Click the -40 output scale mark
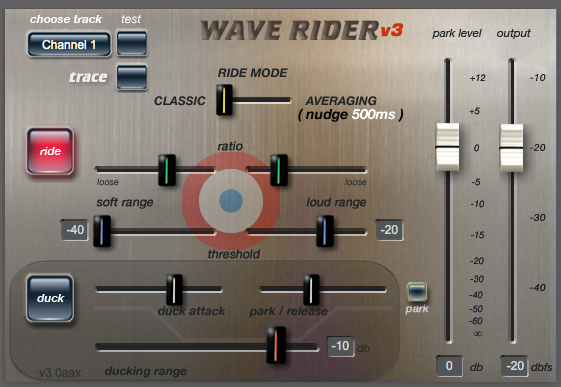This screenshot has height=387, width=561. pos(537,288)
